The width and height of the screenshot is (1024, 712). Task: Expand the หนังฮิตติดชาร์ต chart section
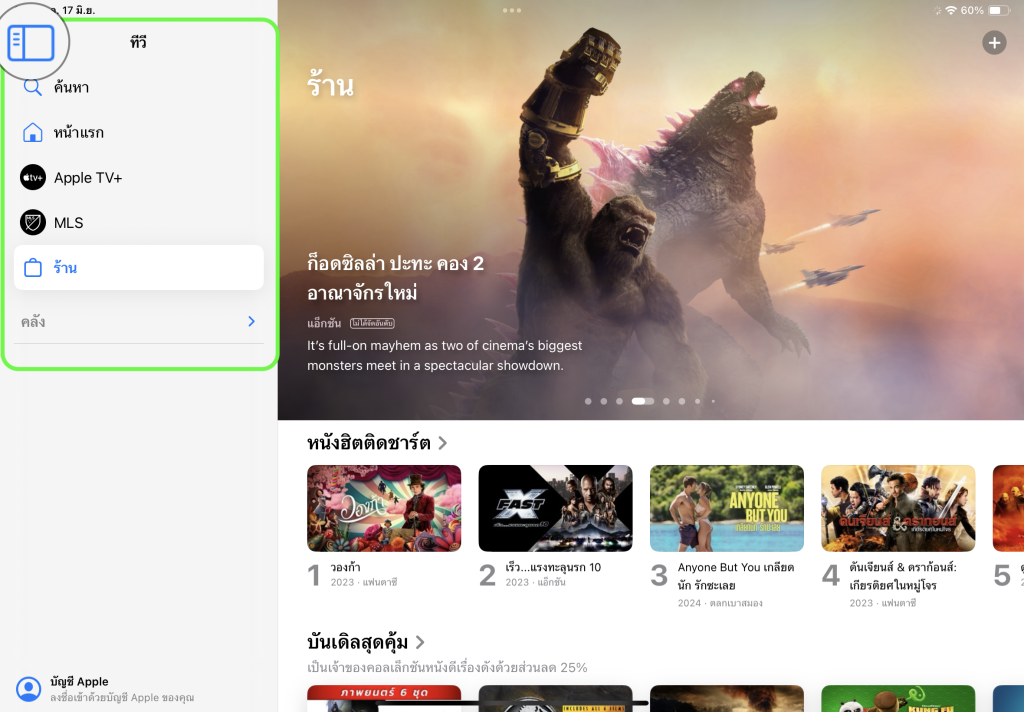[442, 442]
